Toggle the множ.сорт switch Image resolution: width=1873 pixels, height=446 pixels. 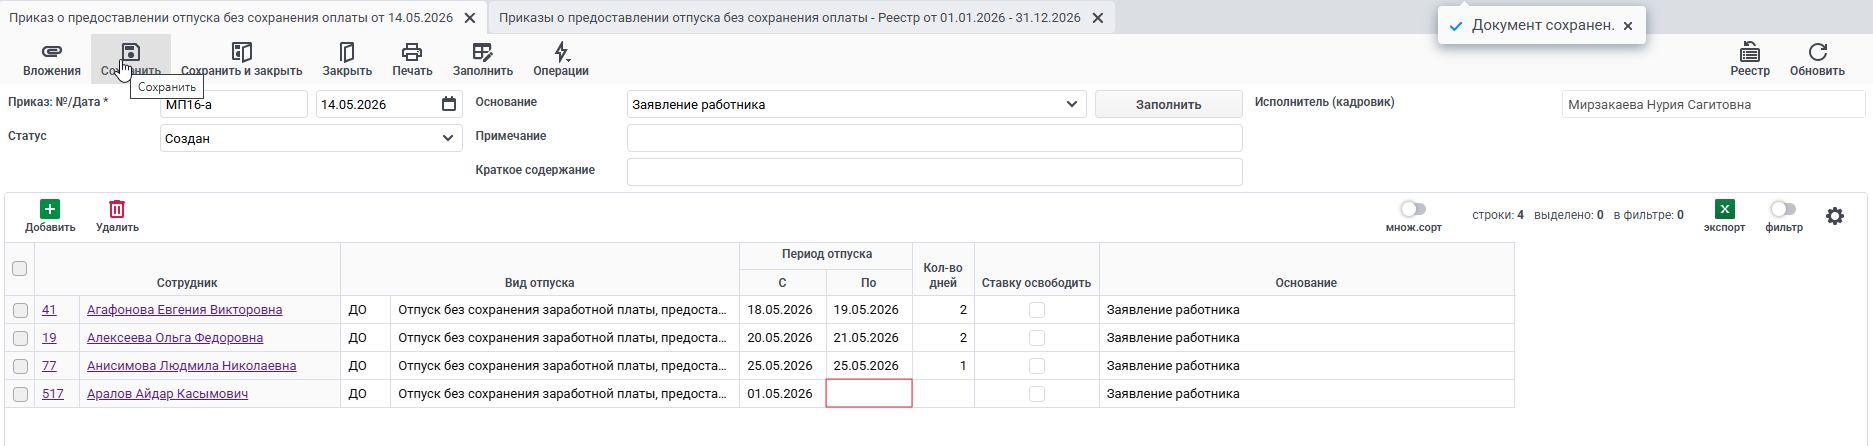(1413, 209)
